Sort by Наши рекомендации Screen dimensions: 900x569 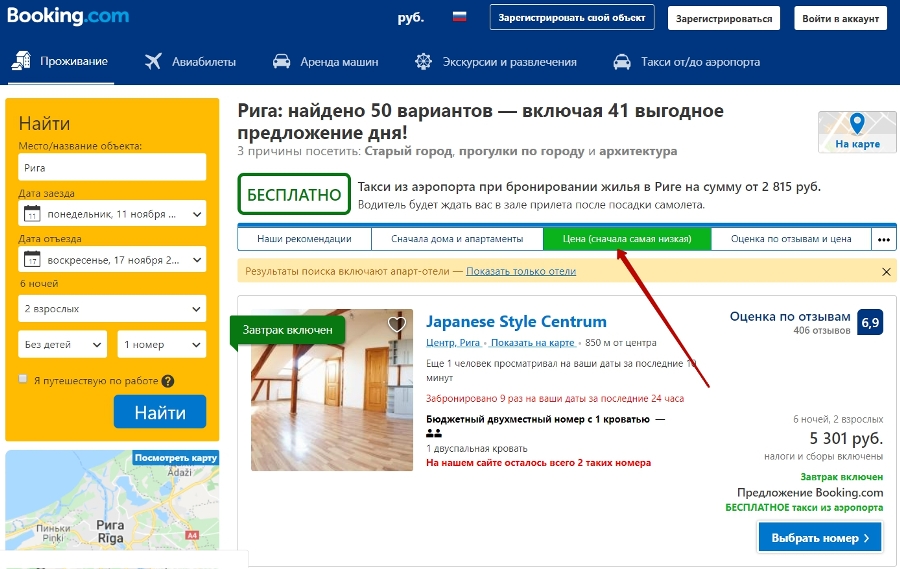click(x=304, y=239)
